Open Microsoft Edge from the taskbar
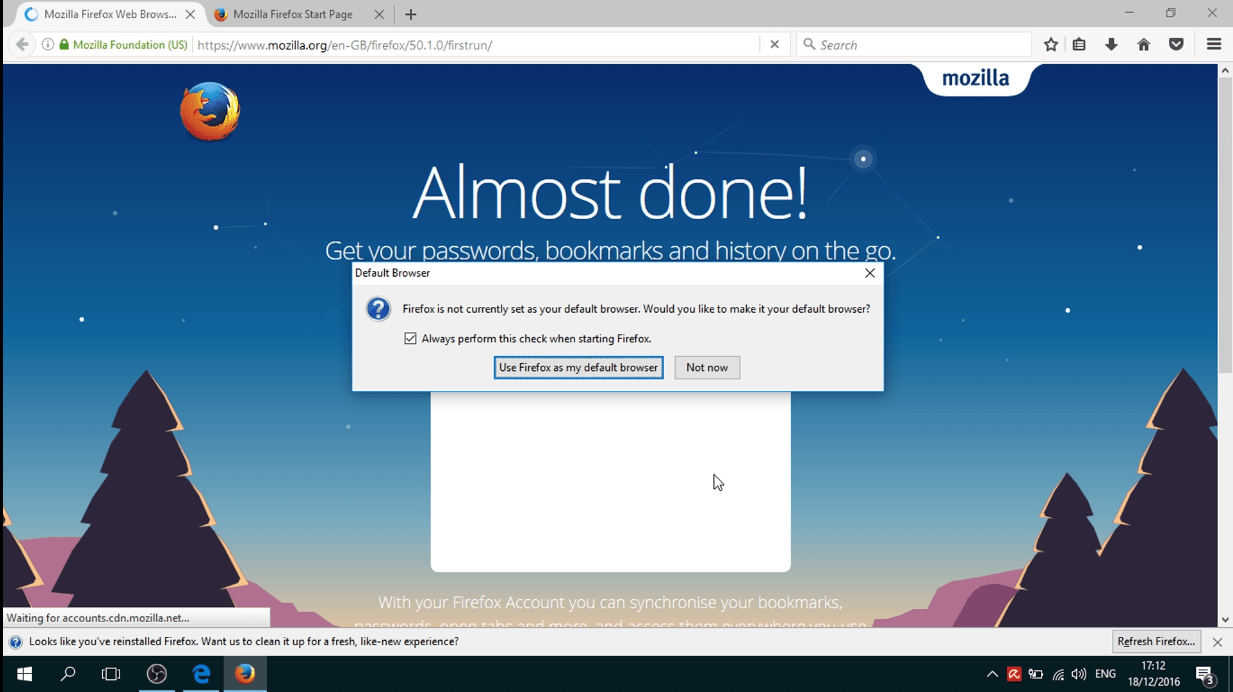Image resolution: width=1233 pixels, height=692 pixels. 201,674
